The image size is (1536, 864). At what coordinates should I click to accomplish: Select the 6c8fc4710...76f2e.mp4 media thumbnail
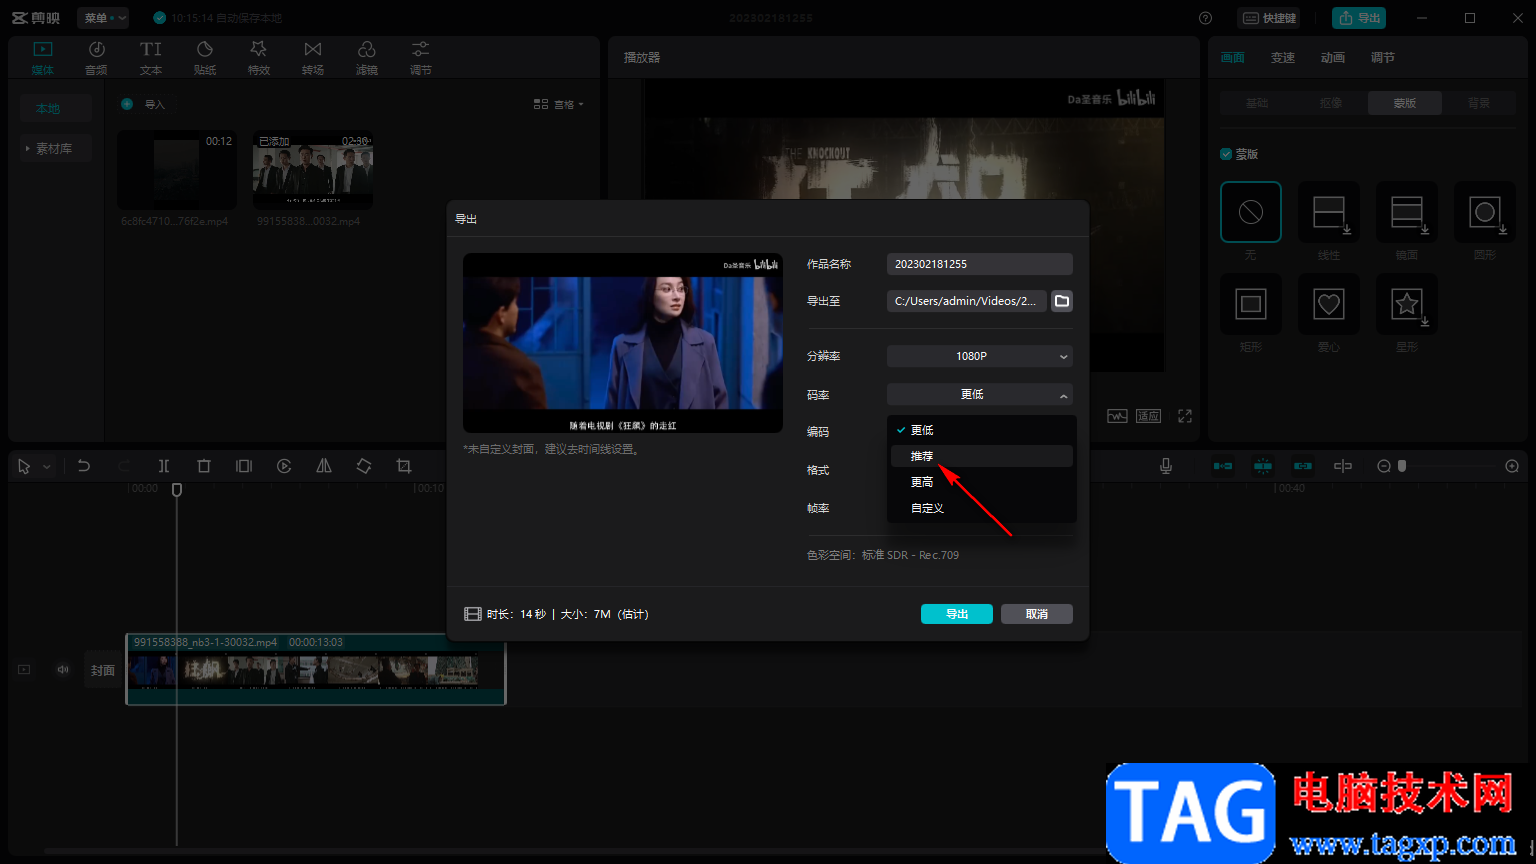(x=176, y=170)
